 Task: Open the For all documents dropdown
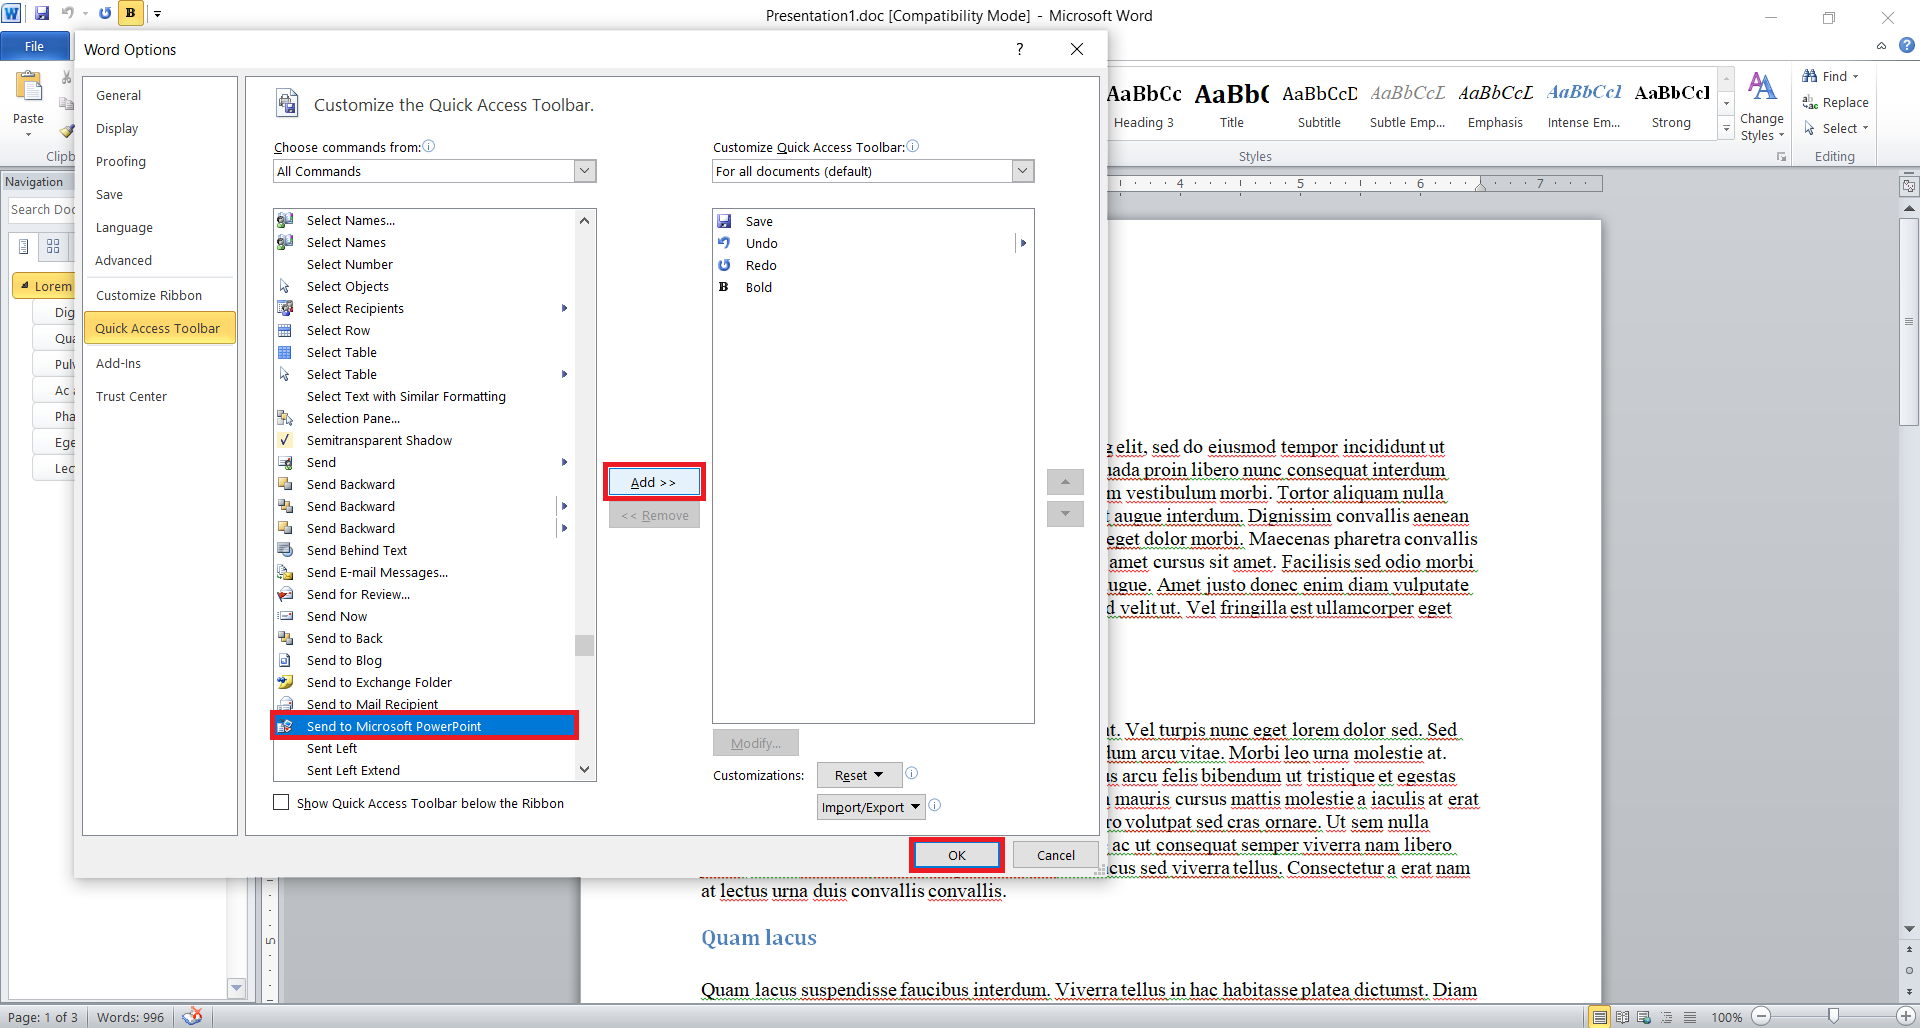pyautogui.click(x=1022, y=171)
